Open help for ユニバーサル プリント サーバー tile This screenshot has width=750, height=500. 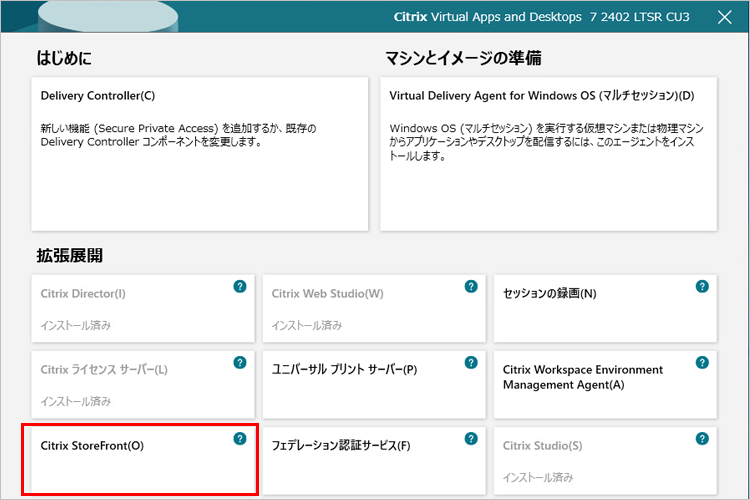[471, 363]
